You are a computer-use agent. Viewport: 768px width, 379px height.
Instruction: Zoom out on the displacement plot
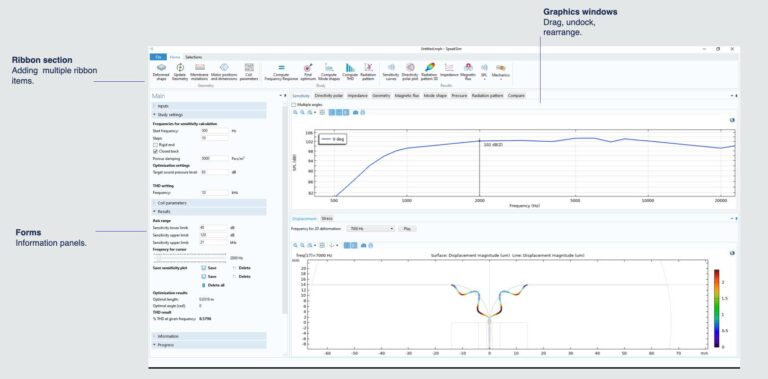click(x=302, y=245)
